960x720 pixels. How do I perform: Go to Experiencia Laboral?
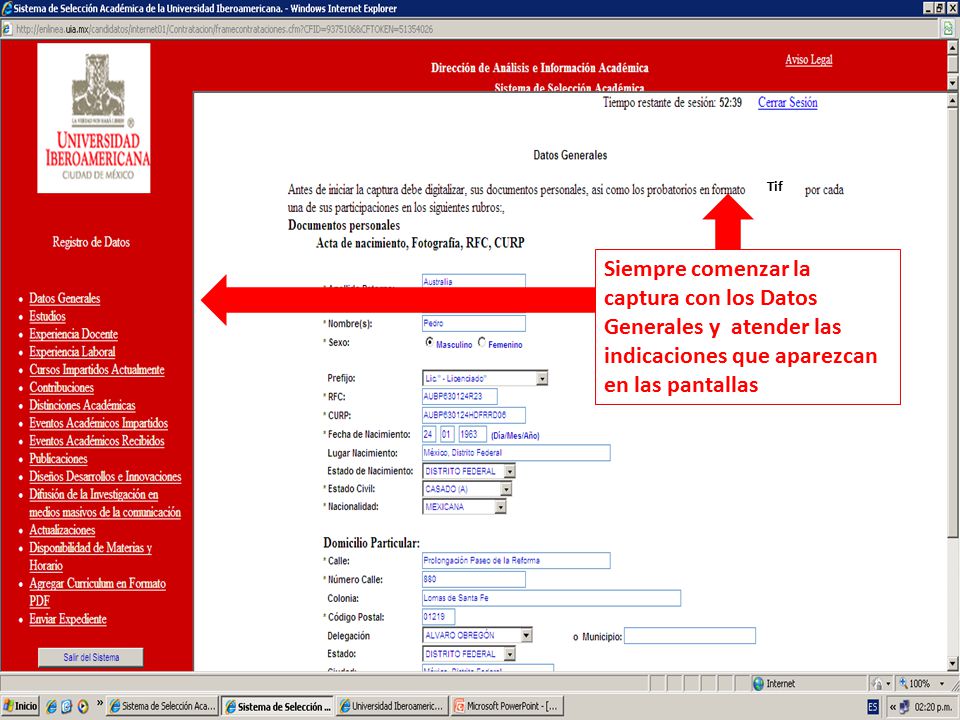(72, 351)
